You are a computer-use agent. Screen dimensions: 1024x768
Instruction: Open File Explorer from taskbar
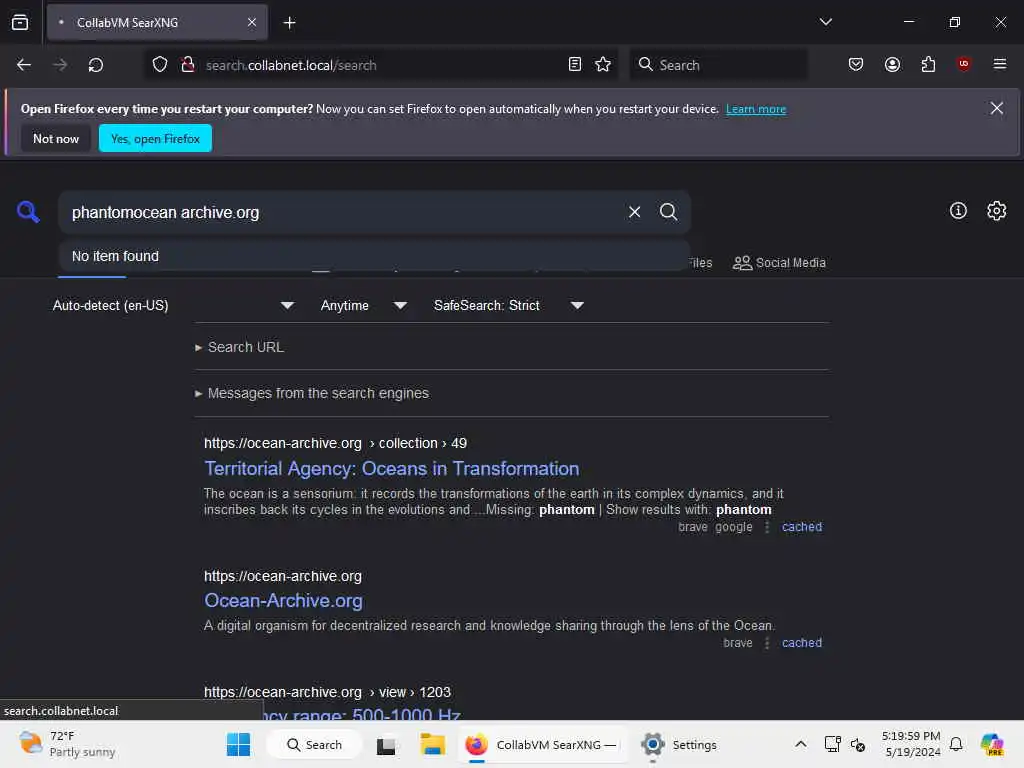click(x=432, y=744)
